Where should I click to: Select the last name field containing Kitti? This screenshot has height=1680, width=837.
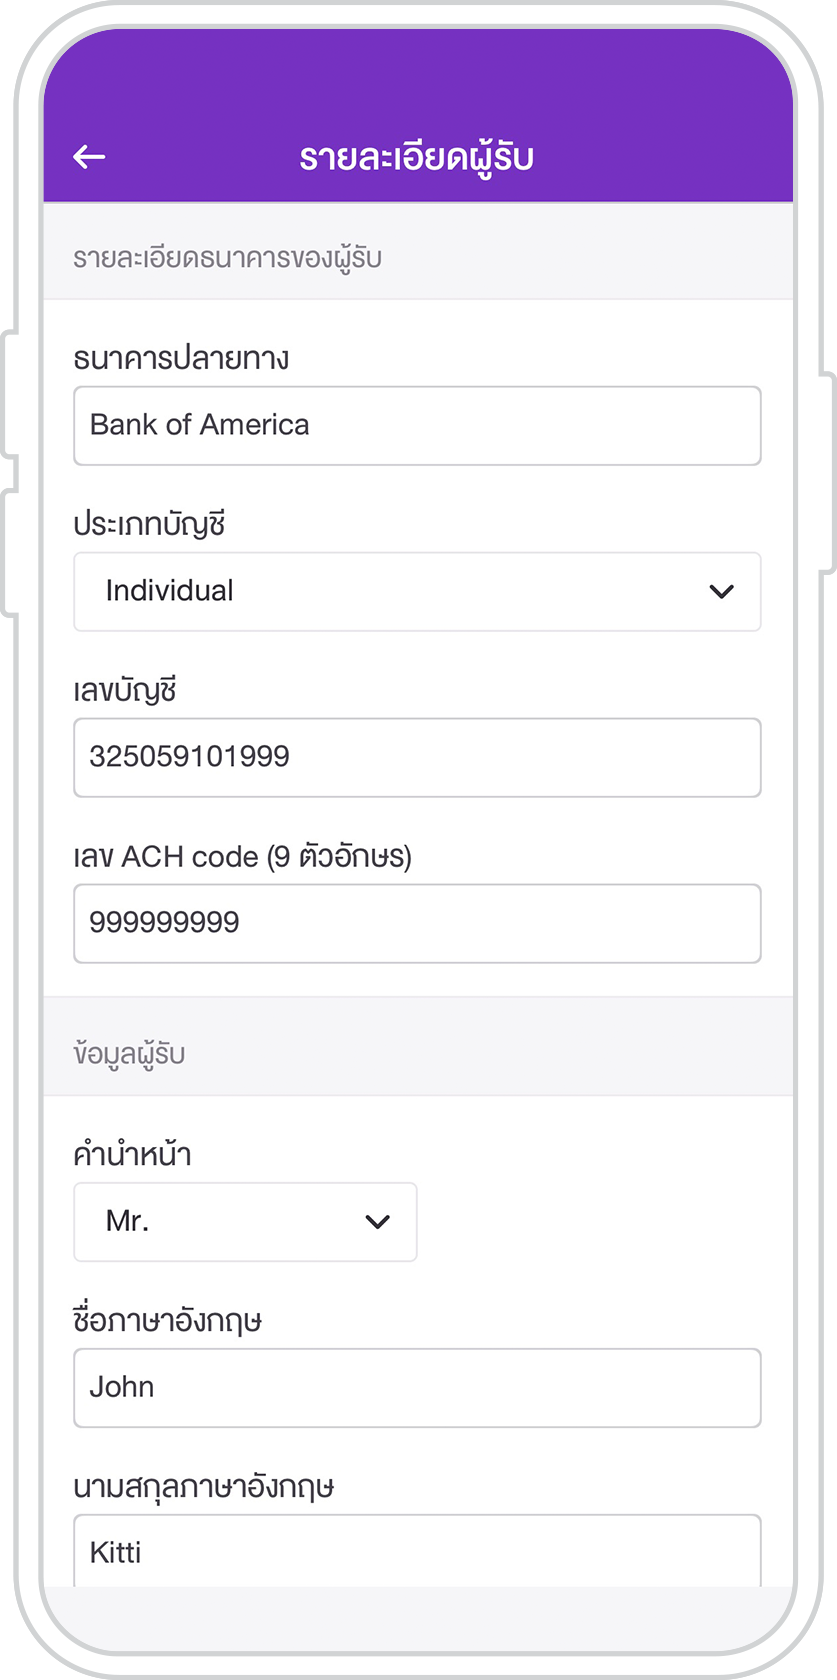pos(417,1551)
